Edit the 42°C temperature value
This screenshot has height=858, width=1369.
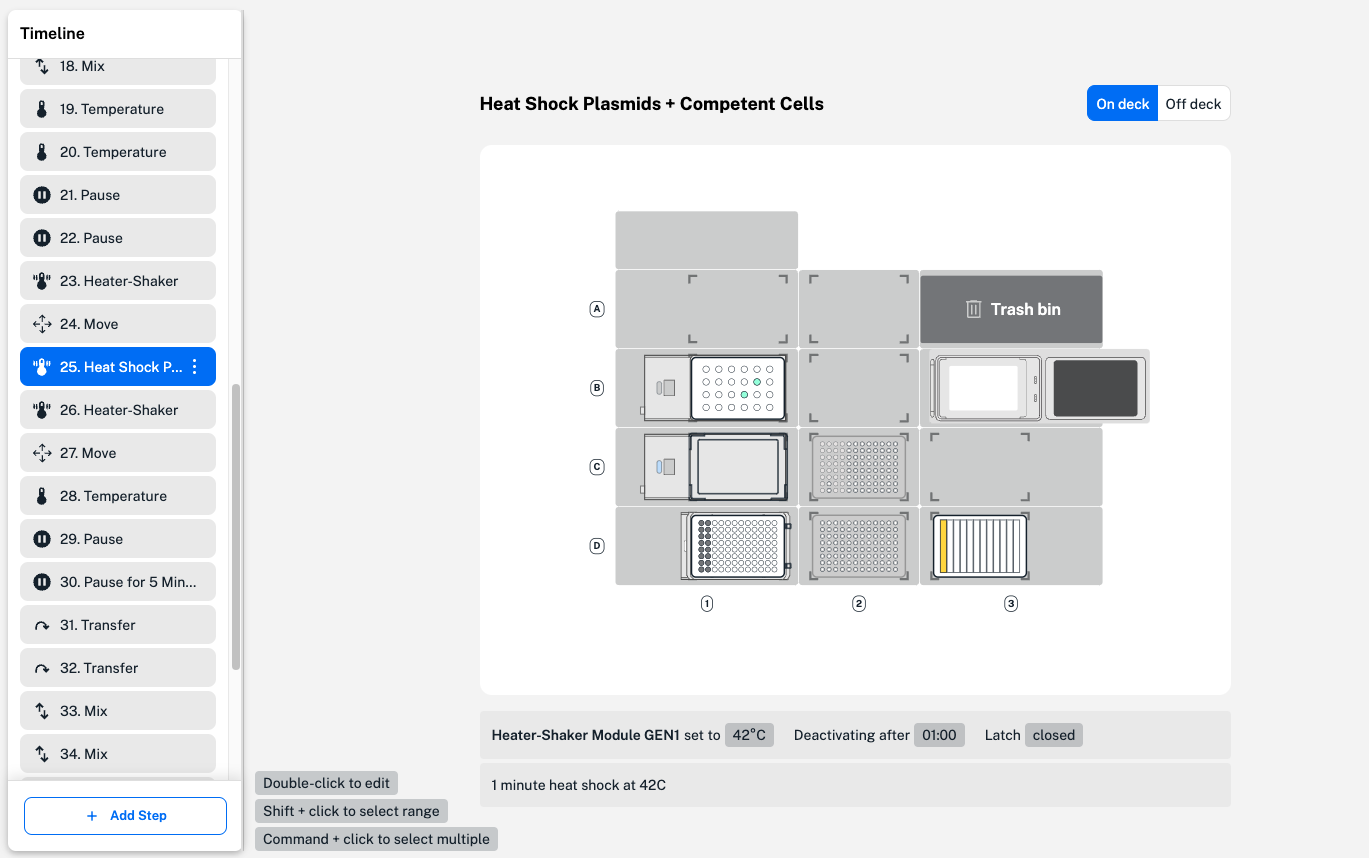(x=749, y=734)
